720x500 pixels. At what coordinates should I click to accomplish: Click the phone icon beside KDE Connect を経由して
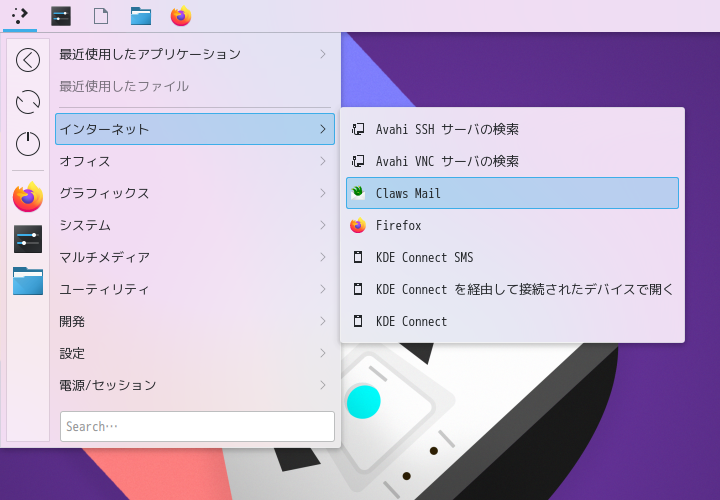pos(358,289)
